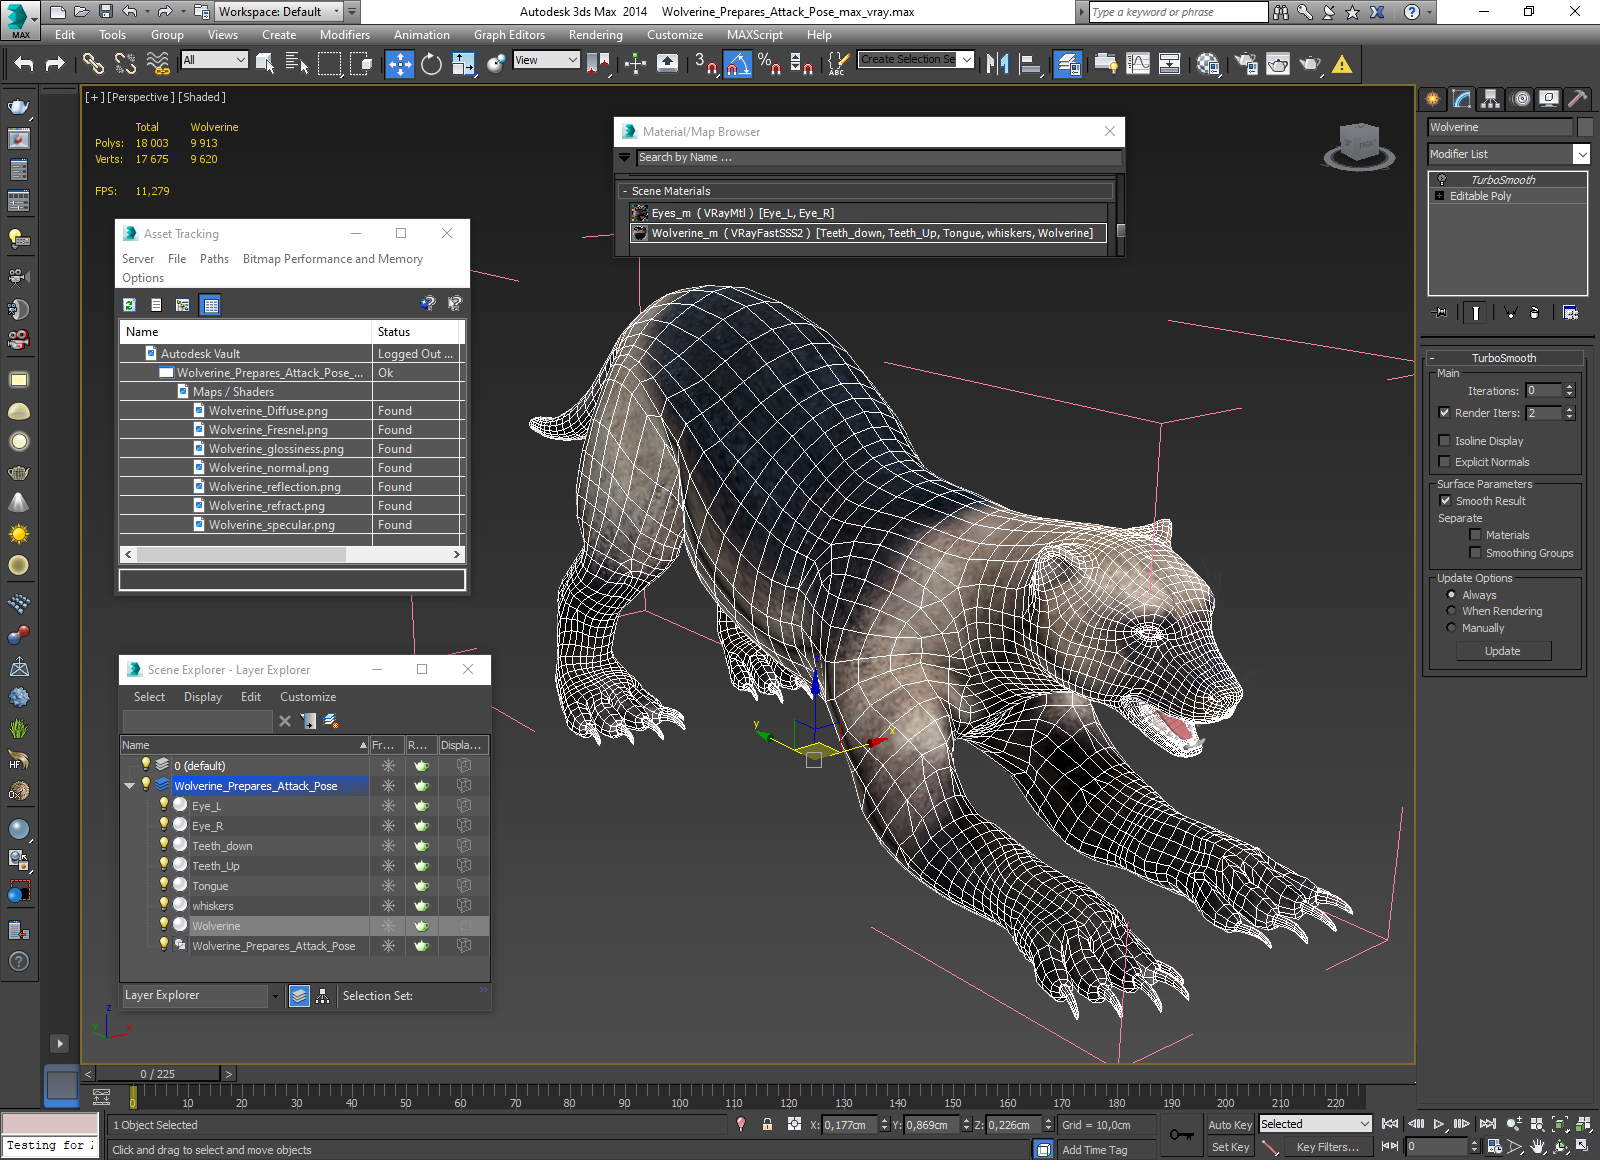1600x1160 pixels.
Task: Open the Graph Editors menu
Action: (x=509, y=35)
